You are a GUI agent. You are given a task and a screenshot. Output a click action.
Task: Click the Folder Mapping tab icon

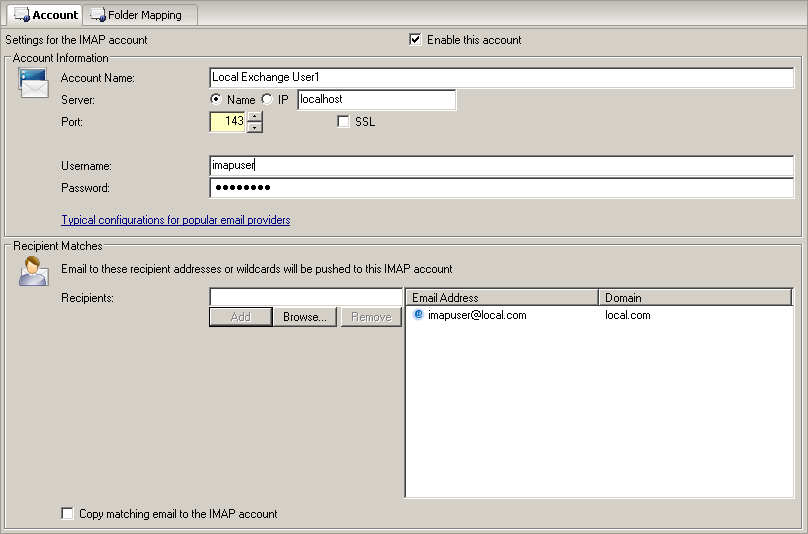[x=98, y=15]
